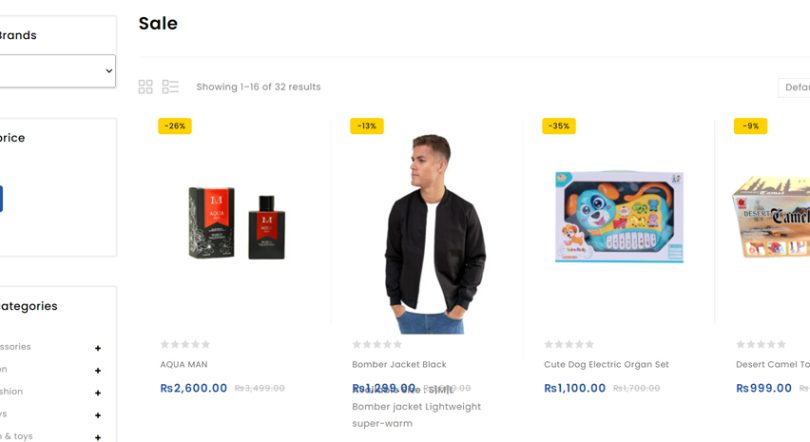Open Cute Dog Electric Organ Set link

point(606,365)
